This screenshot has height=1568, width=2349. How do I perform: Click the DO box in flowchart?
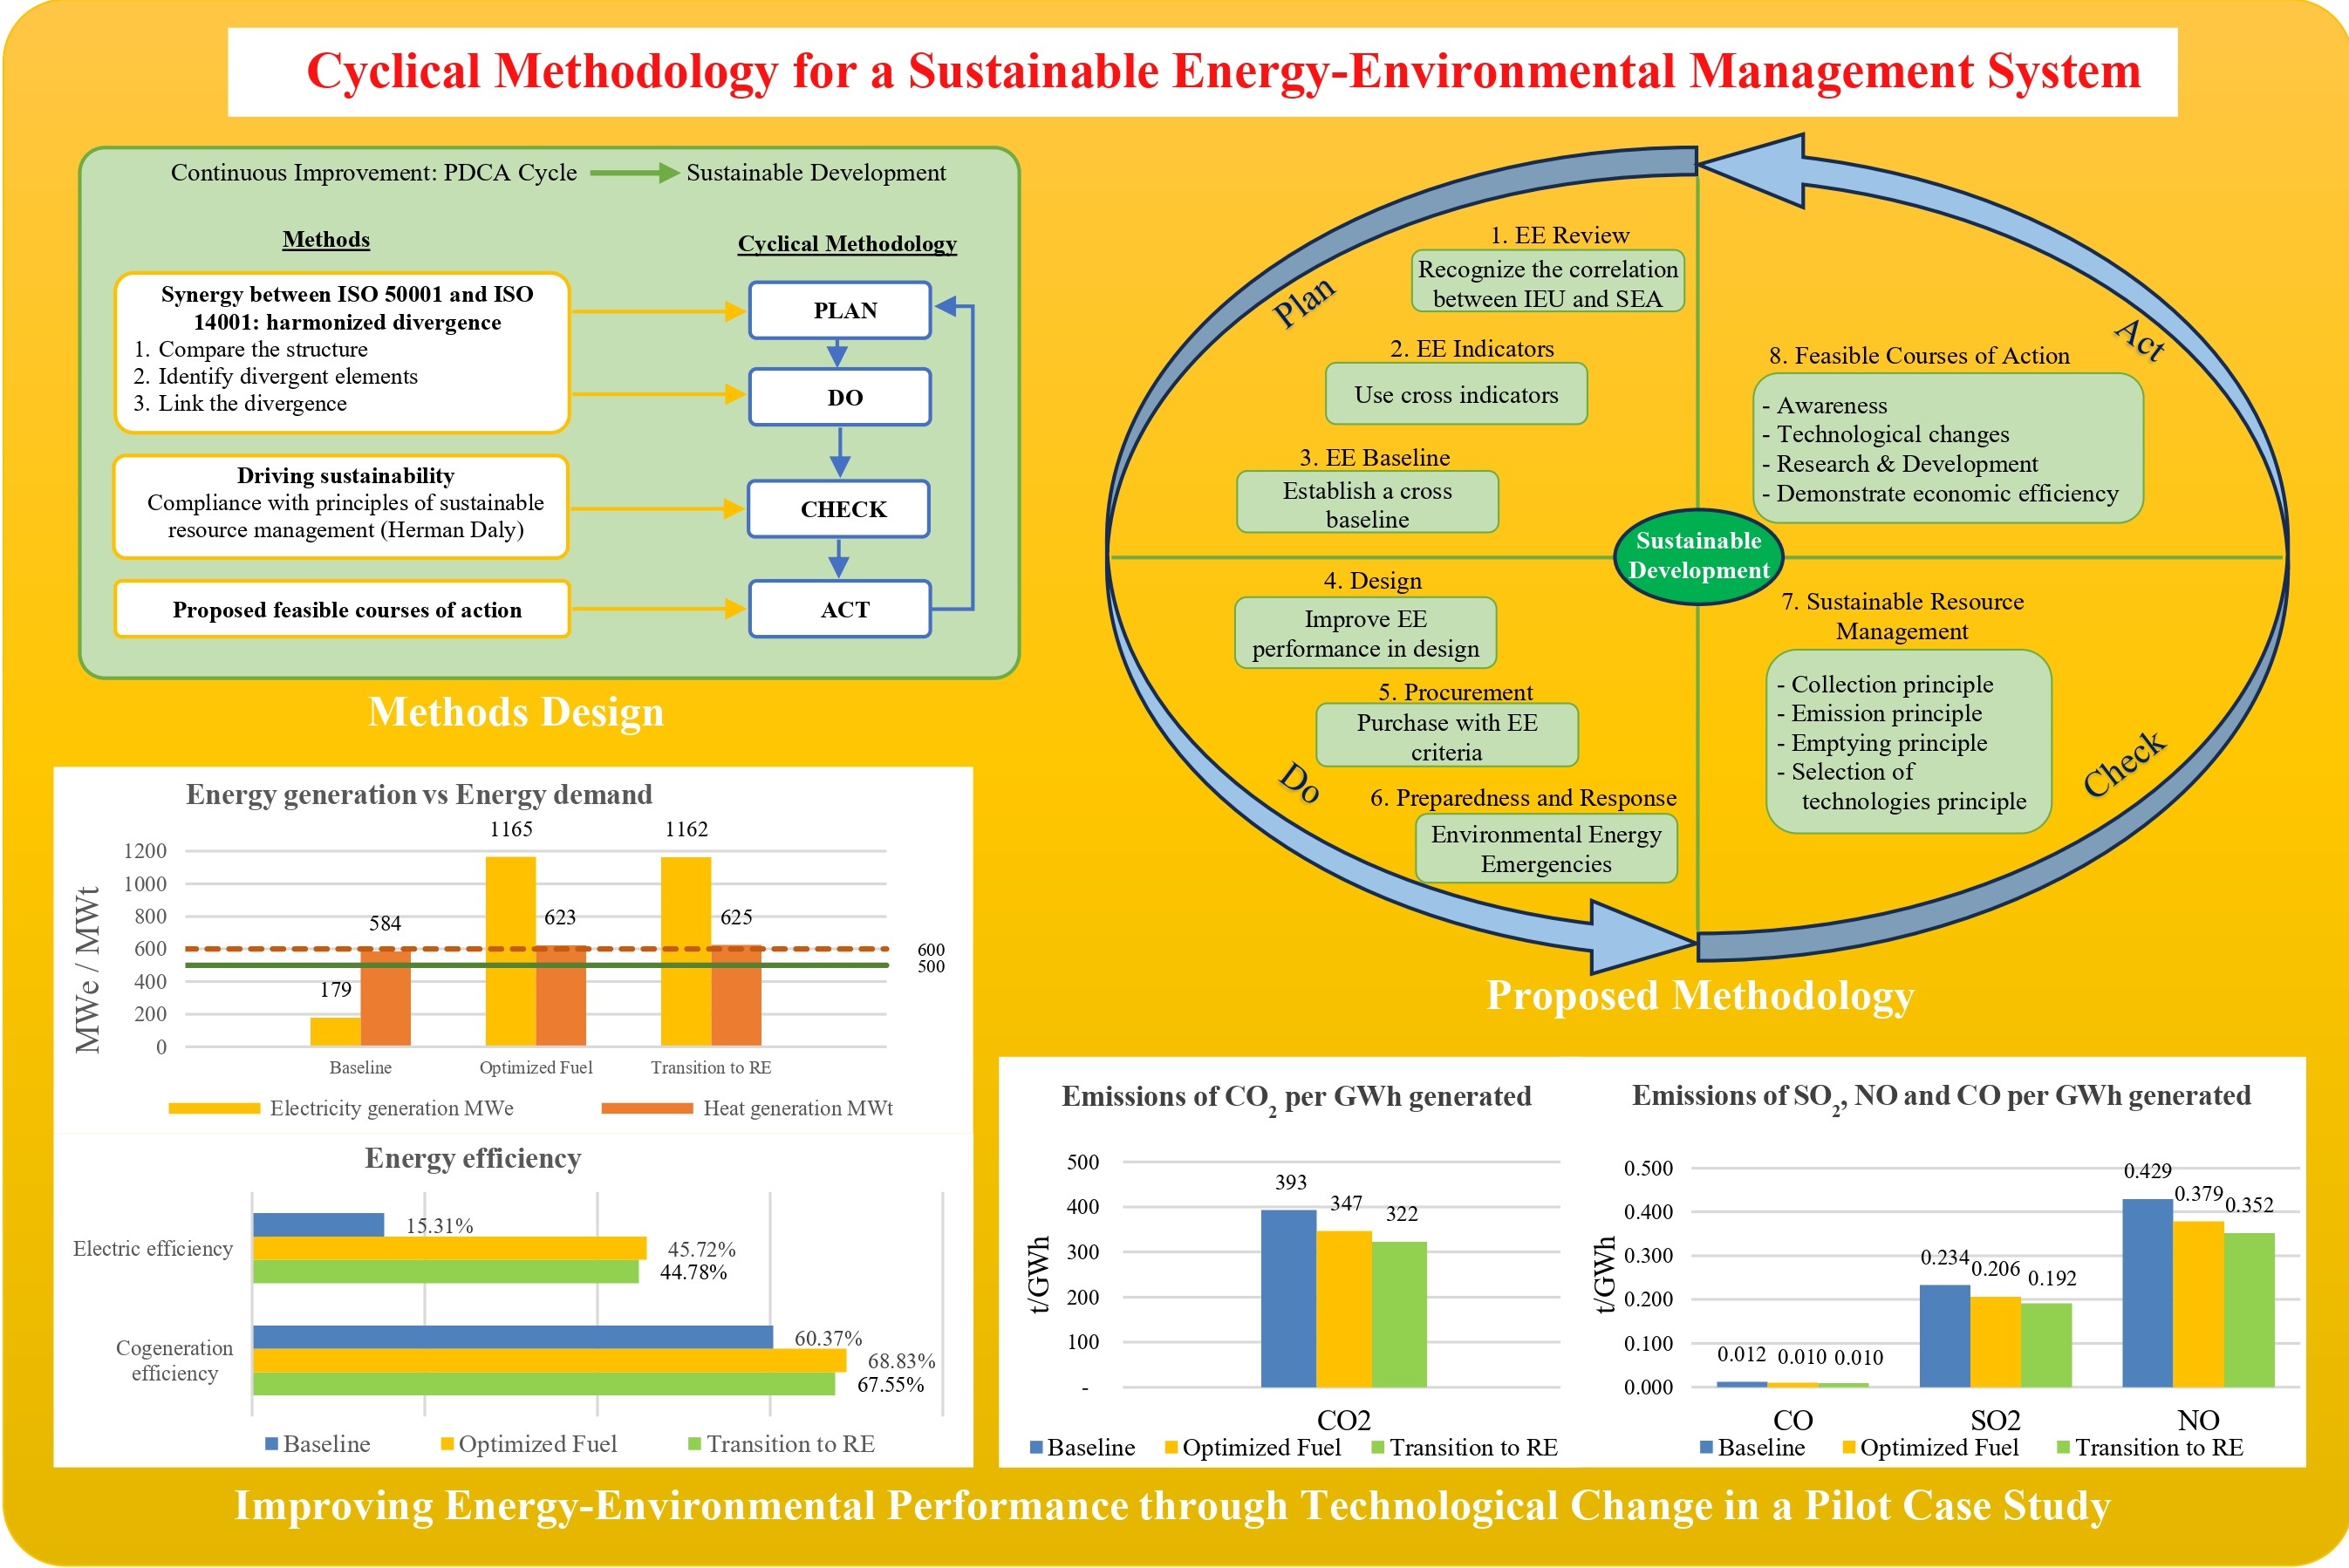839,397
